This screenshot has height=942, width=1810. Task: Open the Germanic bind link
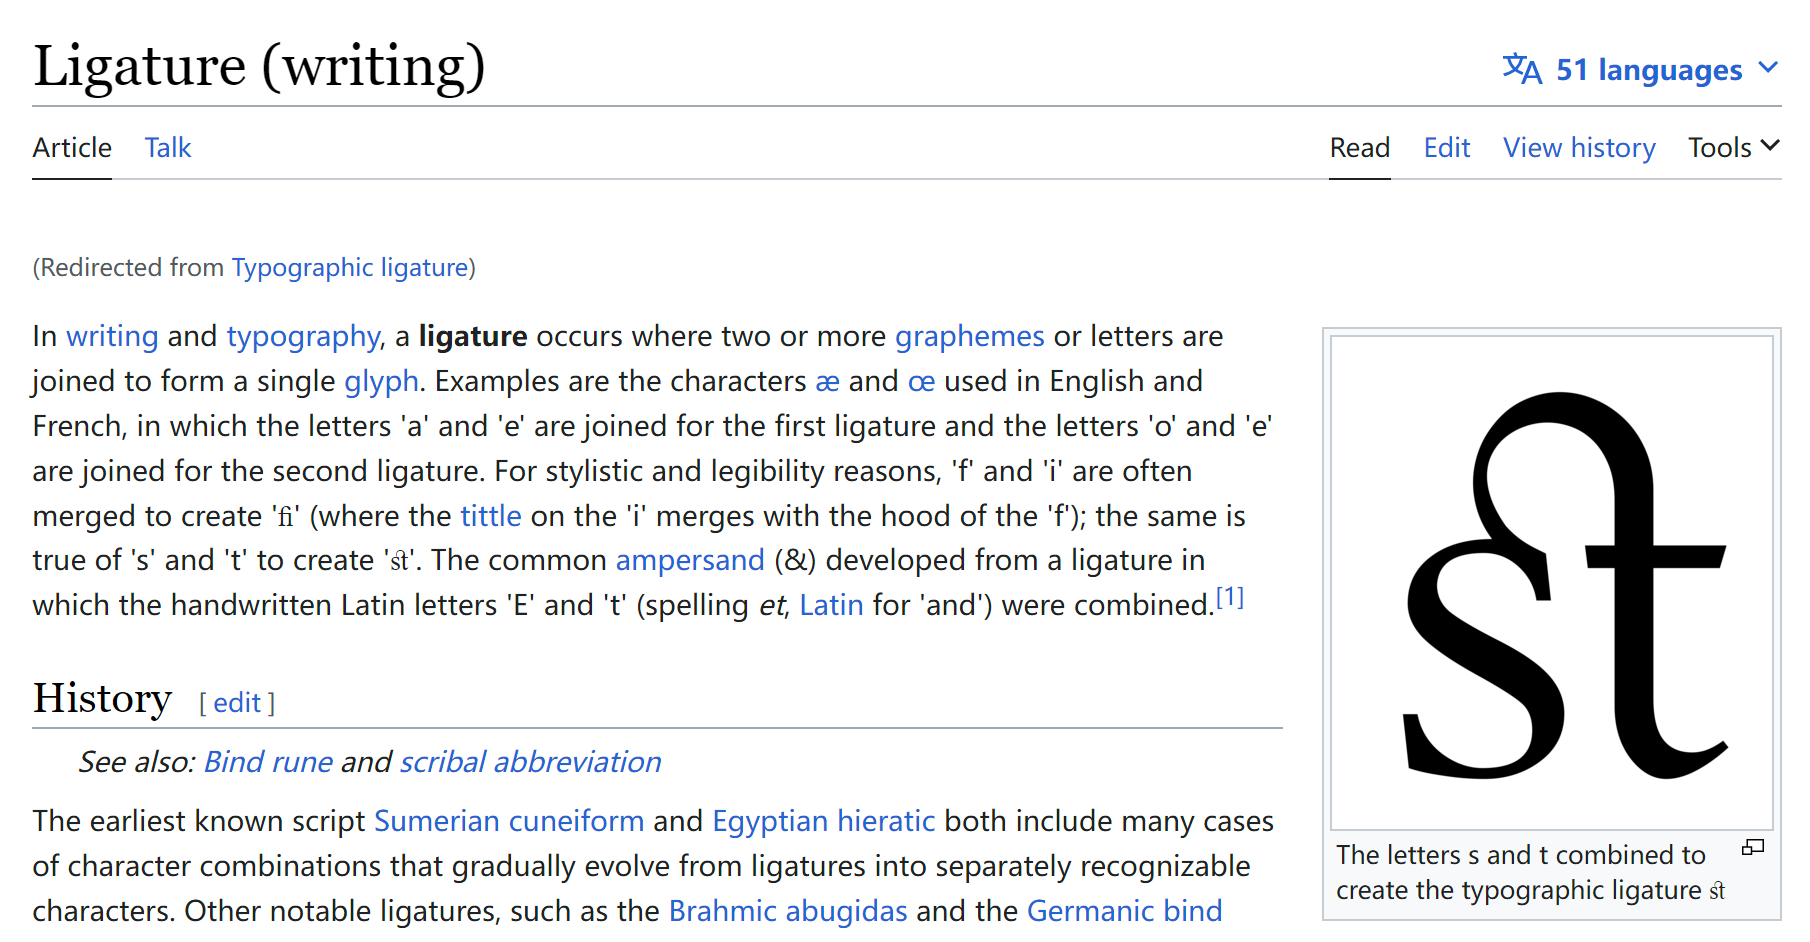click(1124, 910)
